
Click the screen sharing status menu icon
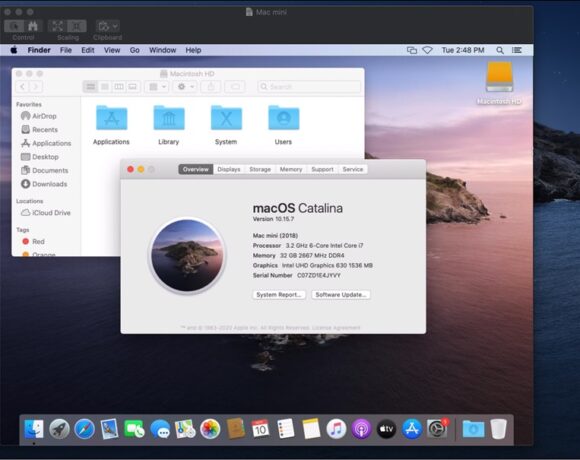pyautogui.click(x=412, y=50)
